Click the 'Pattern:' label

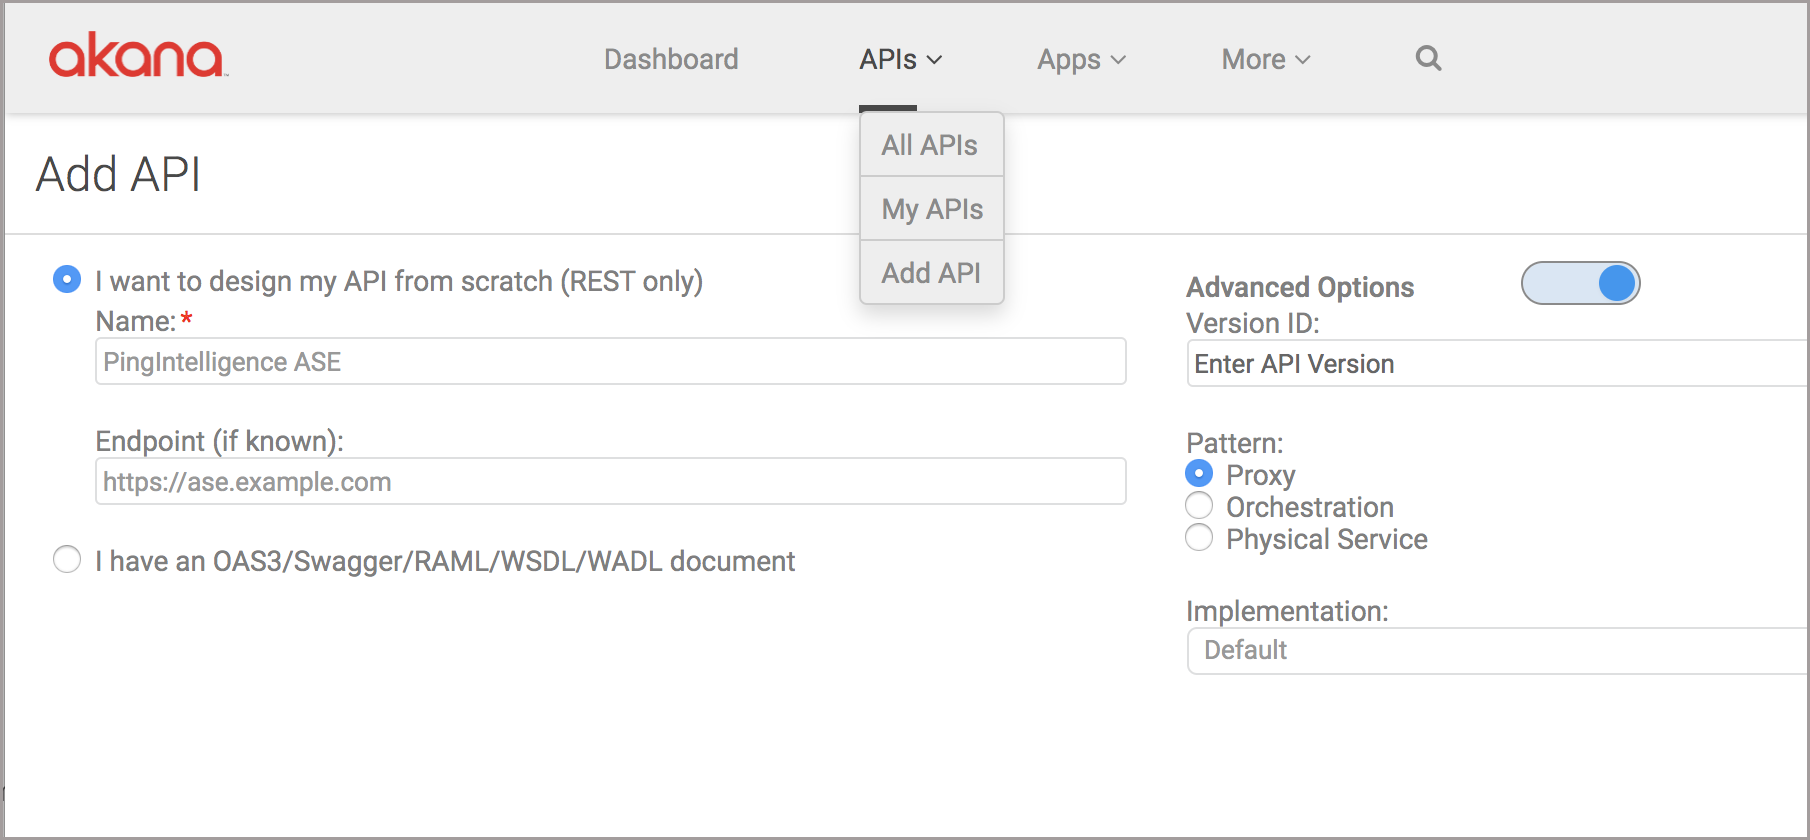pos(1234,443)
